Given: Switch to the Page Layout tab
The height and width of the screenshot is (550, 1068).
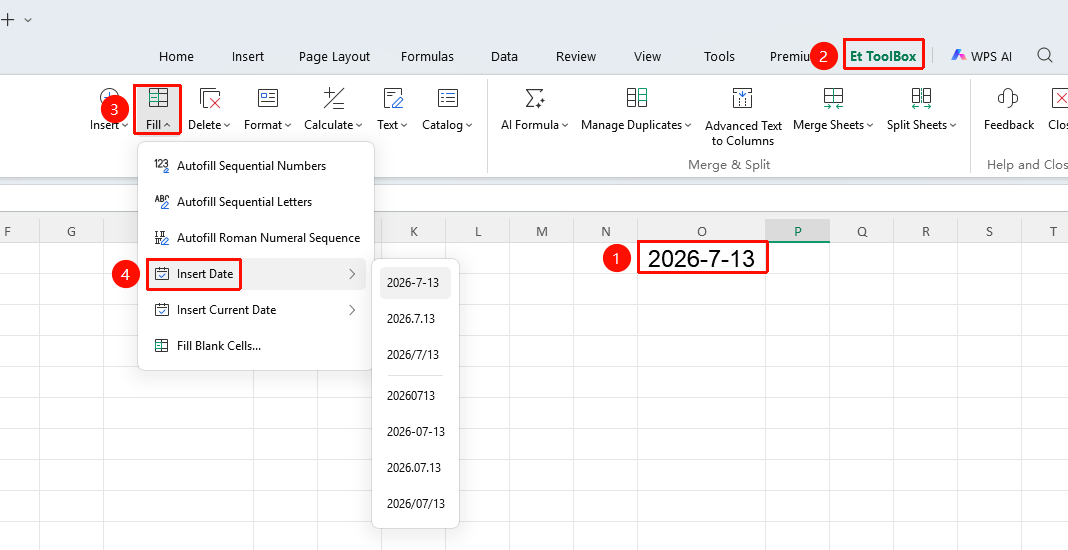Looking at the screenshot, I should [334, 57].
